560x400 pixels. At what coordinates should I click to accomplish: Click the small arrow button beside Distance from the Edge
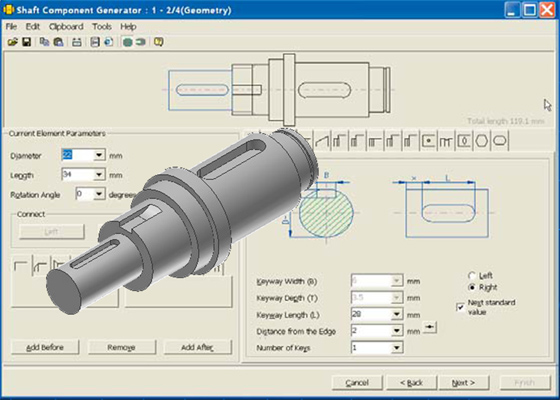tap(430, 327)
